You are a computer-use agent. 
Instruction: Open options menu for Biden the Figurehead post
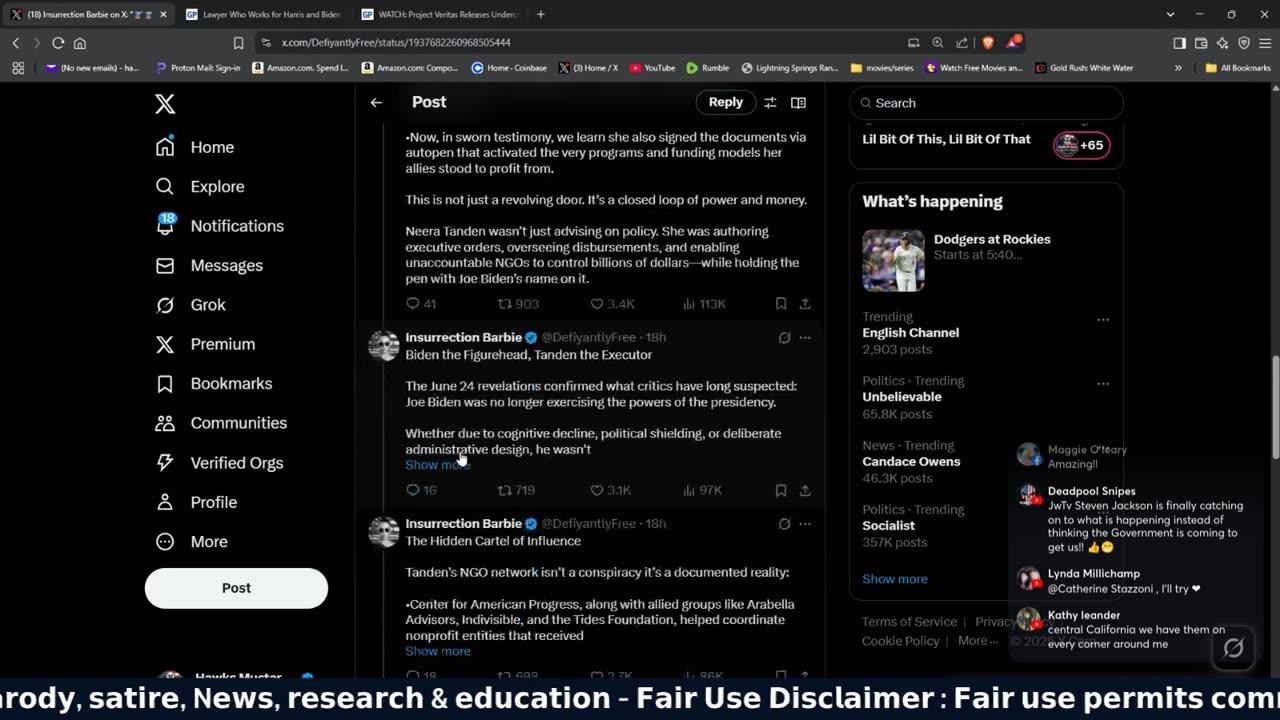(805, 338)
